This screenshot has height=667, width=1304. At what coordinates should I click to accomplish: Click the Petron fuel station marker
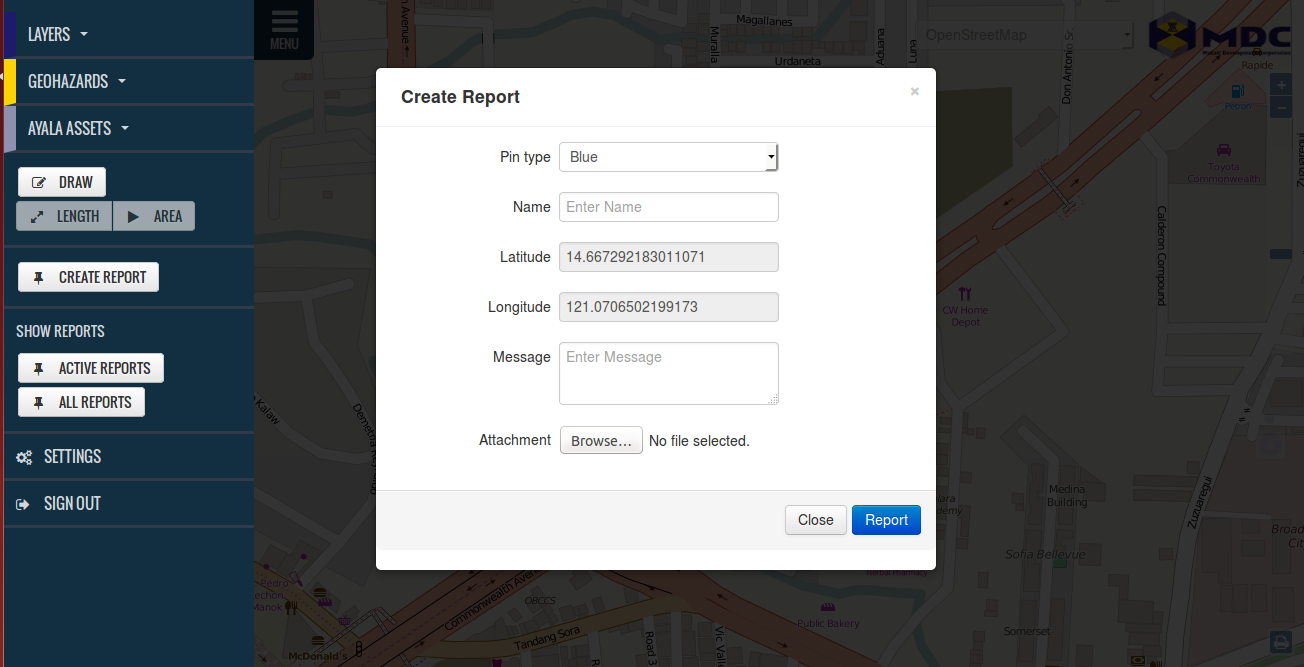tap(1237, 90)
